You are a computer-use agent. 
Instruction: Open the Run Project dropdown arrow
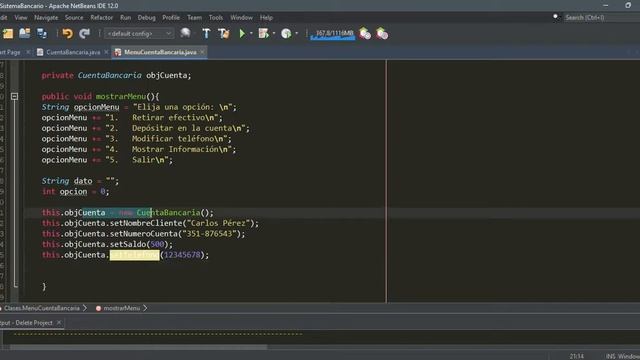[251, 33]
